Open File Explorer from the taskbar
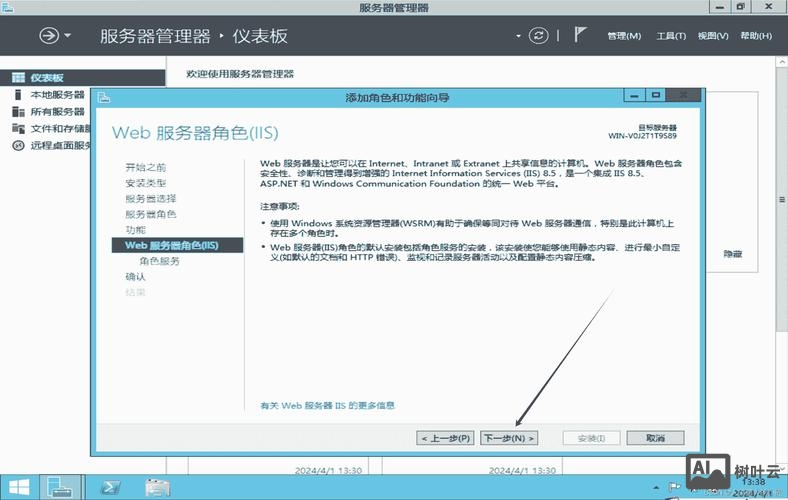Image resolution: width=788 pixels, height=500 pixels. (157, 487)
